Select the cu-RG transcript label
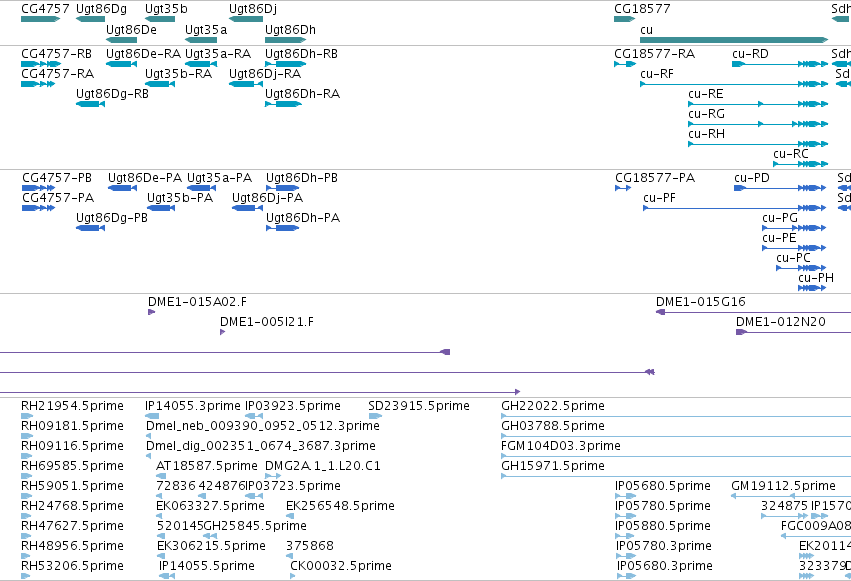The image size is (851, 581). coord(706,114)
